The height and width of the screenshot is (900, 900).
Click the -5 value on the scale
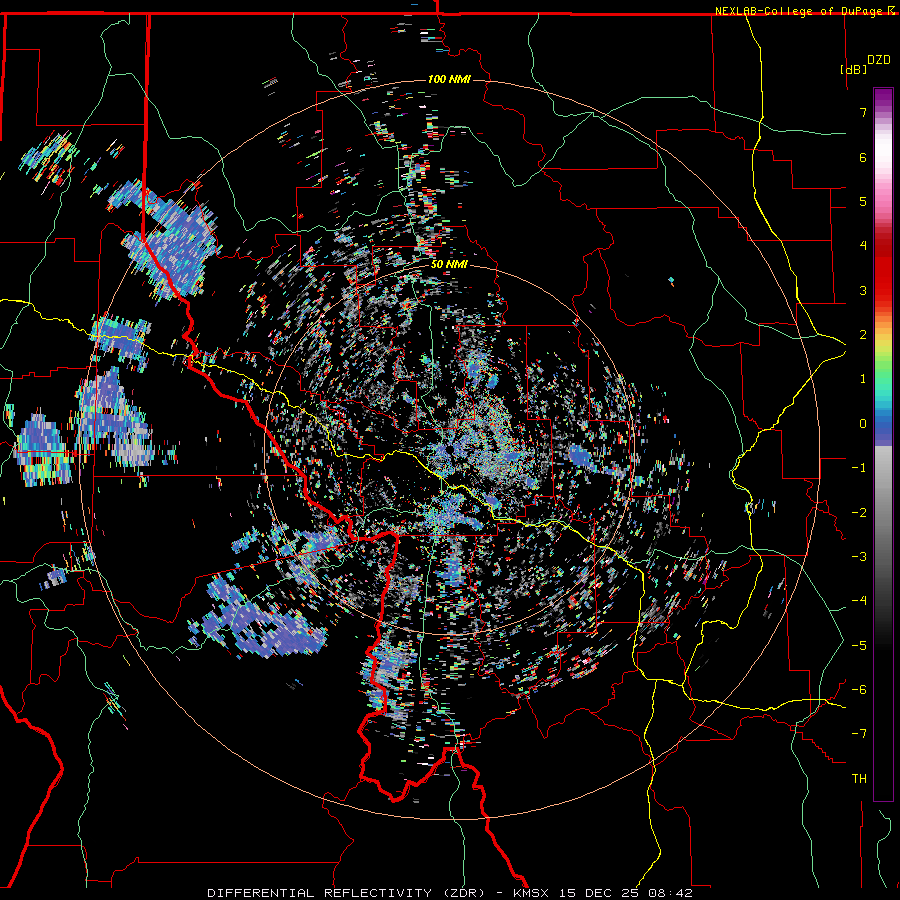coord(859,646)
